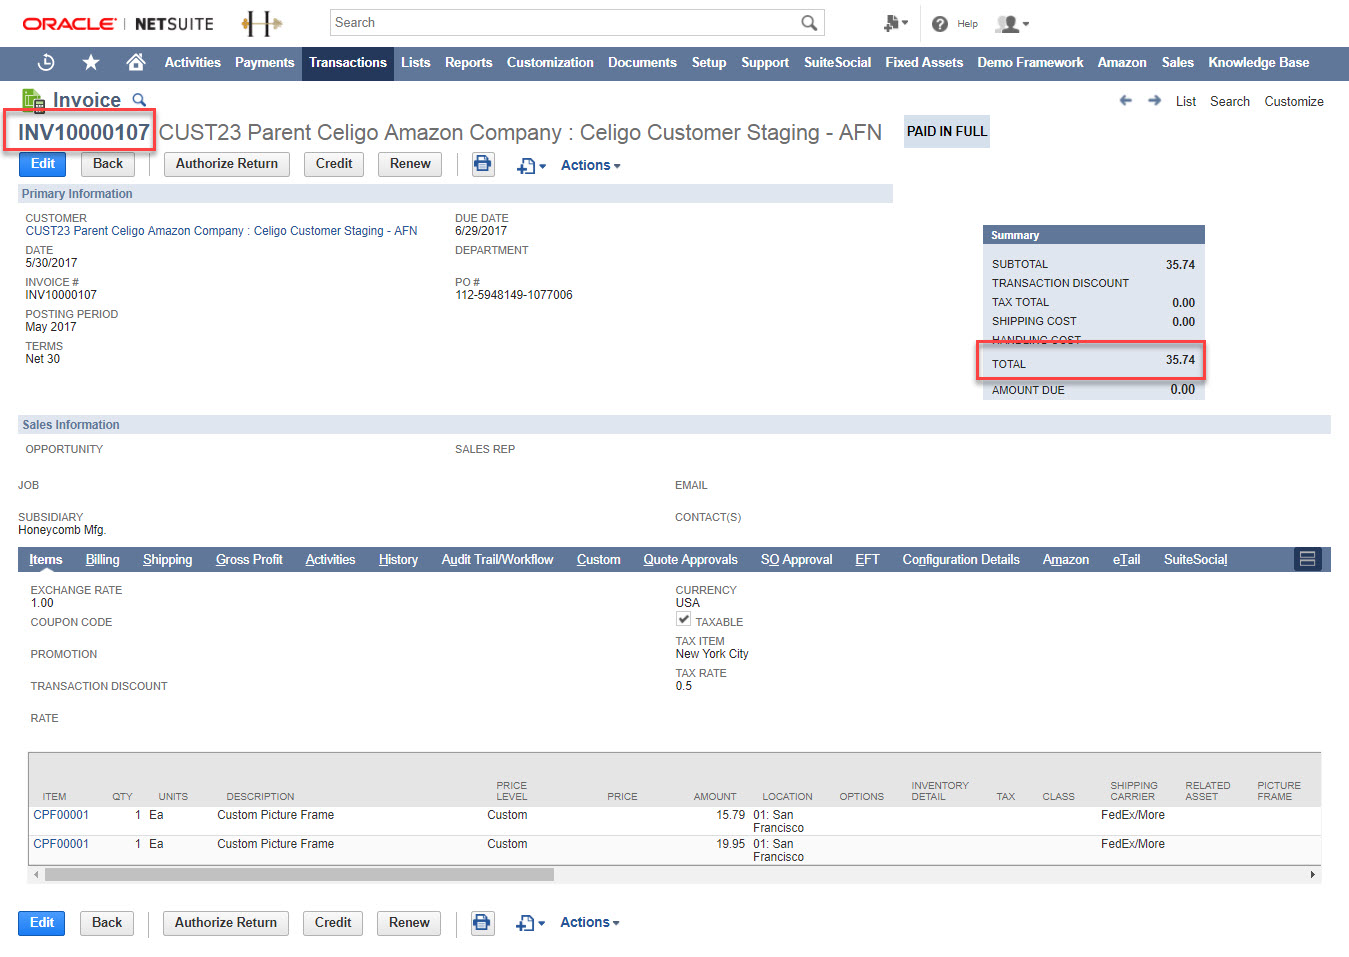The image size is (1349, 957).
Task: Open the Reports menu
Action: point(469,63)
